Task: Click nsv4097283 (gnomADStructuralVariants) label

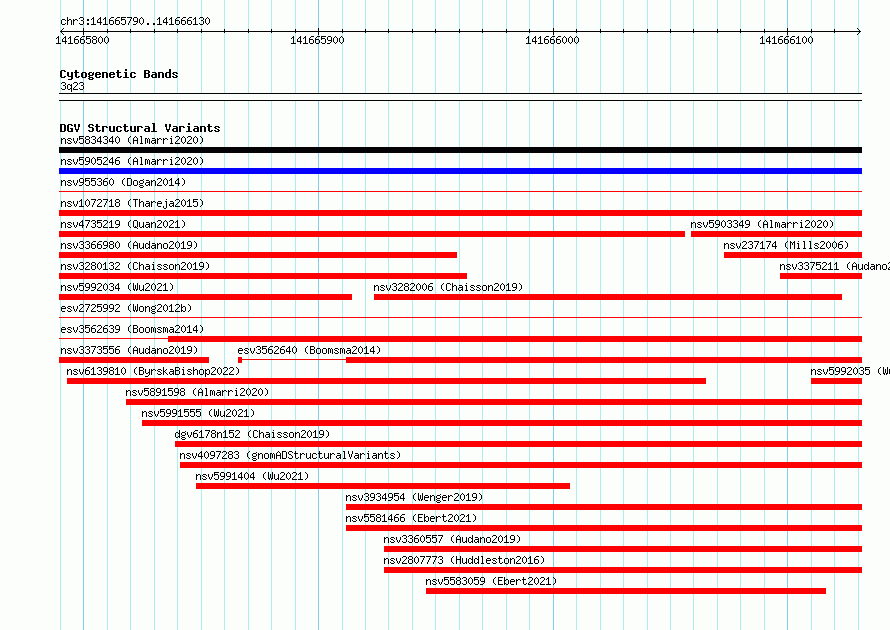Action: [x=290, y=455]
